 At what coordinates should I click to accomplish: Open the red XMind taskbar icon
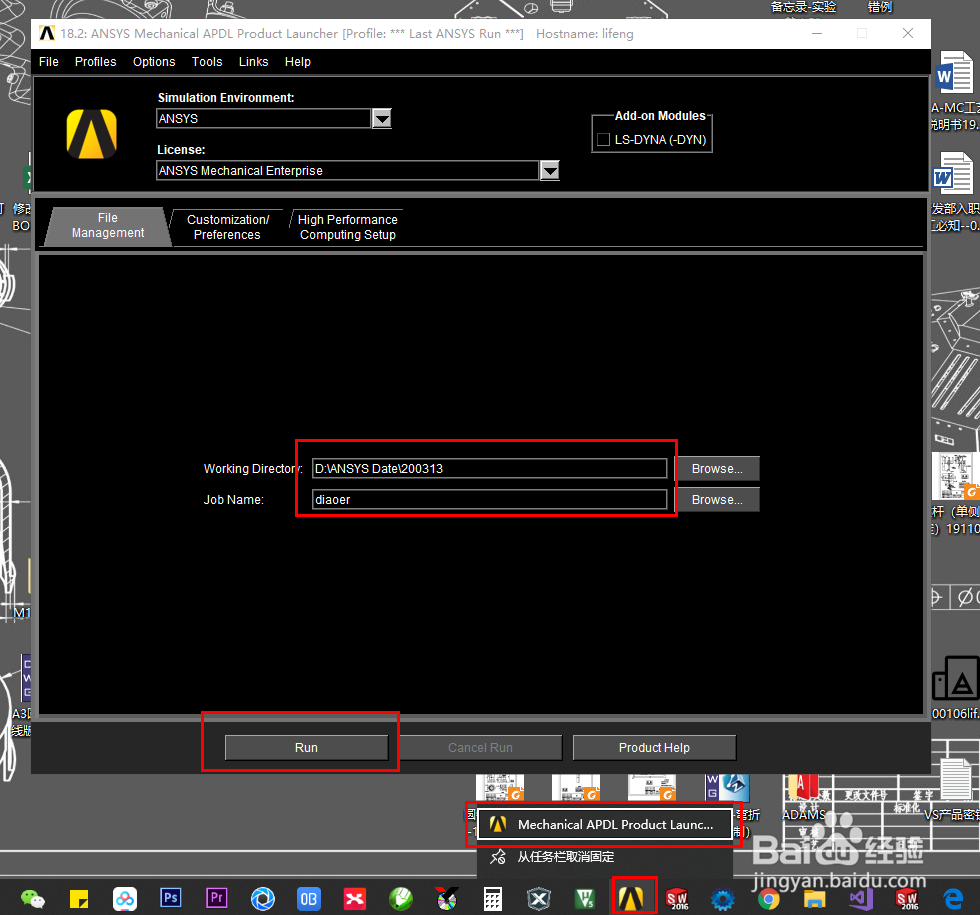click(x=354, y=899)
